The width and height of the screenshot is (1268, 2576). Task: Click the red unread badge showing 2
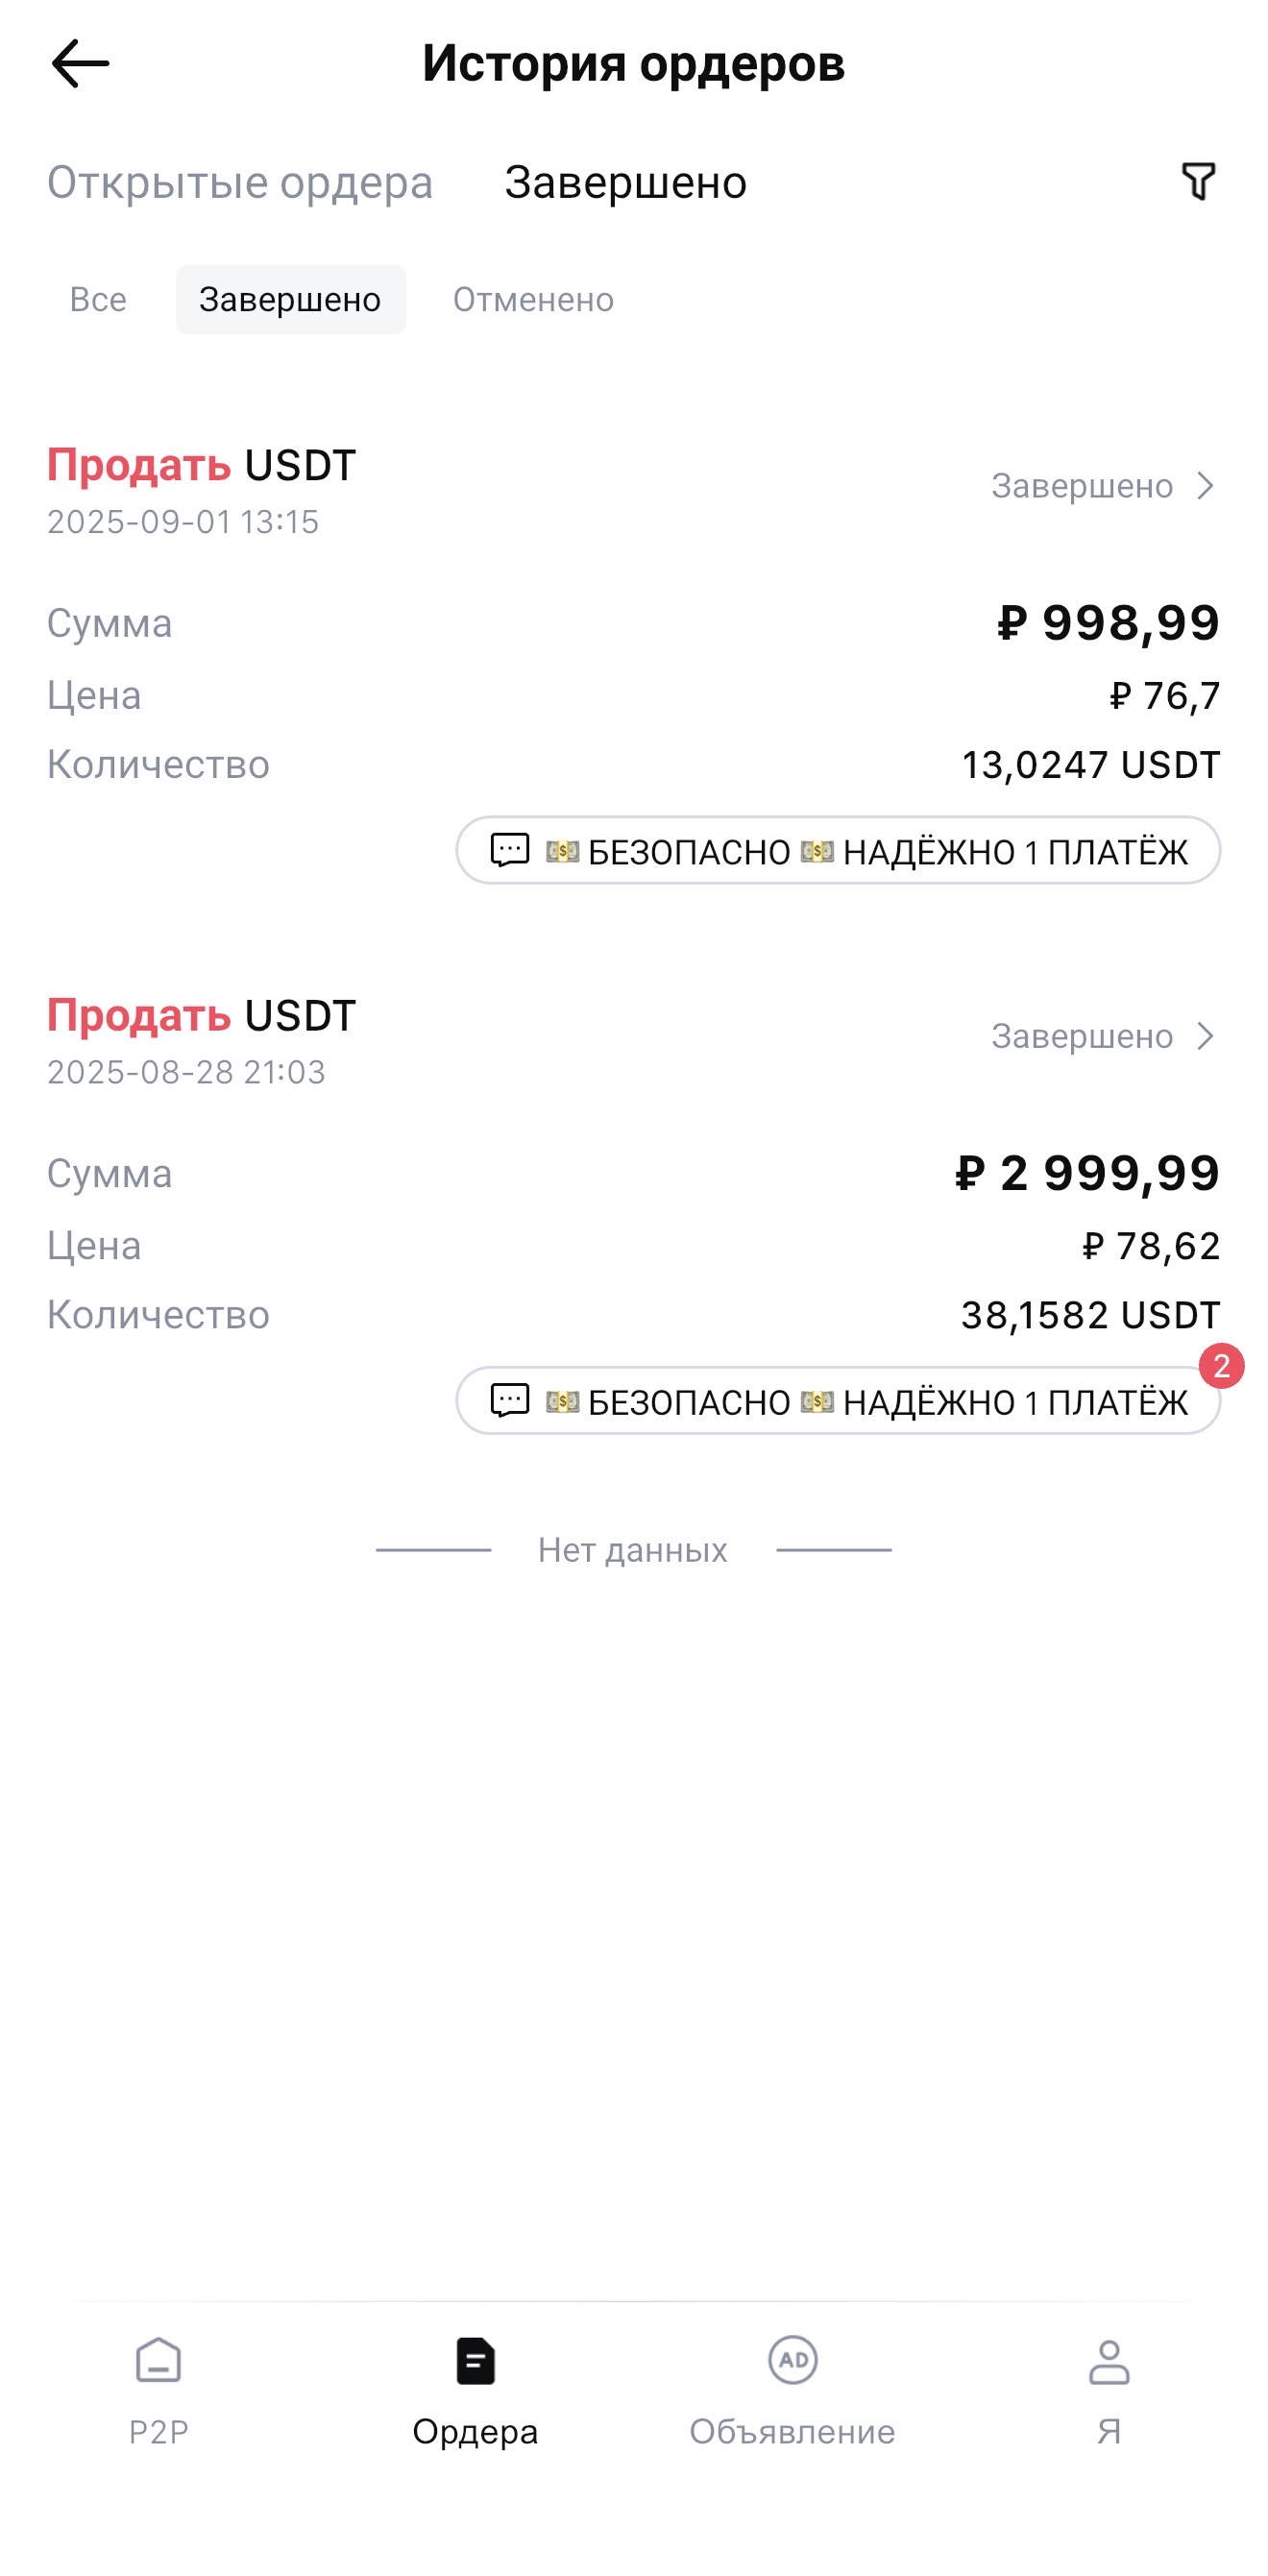1221,1366
